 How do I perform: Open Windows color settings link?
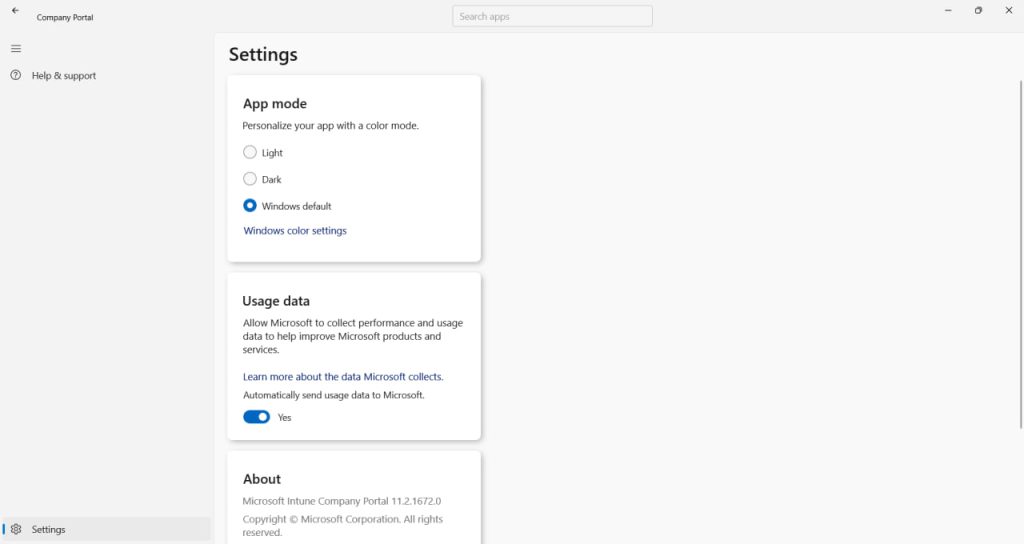(295, 231)
